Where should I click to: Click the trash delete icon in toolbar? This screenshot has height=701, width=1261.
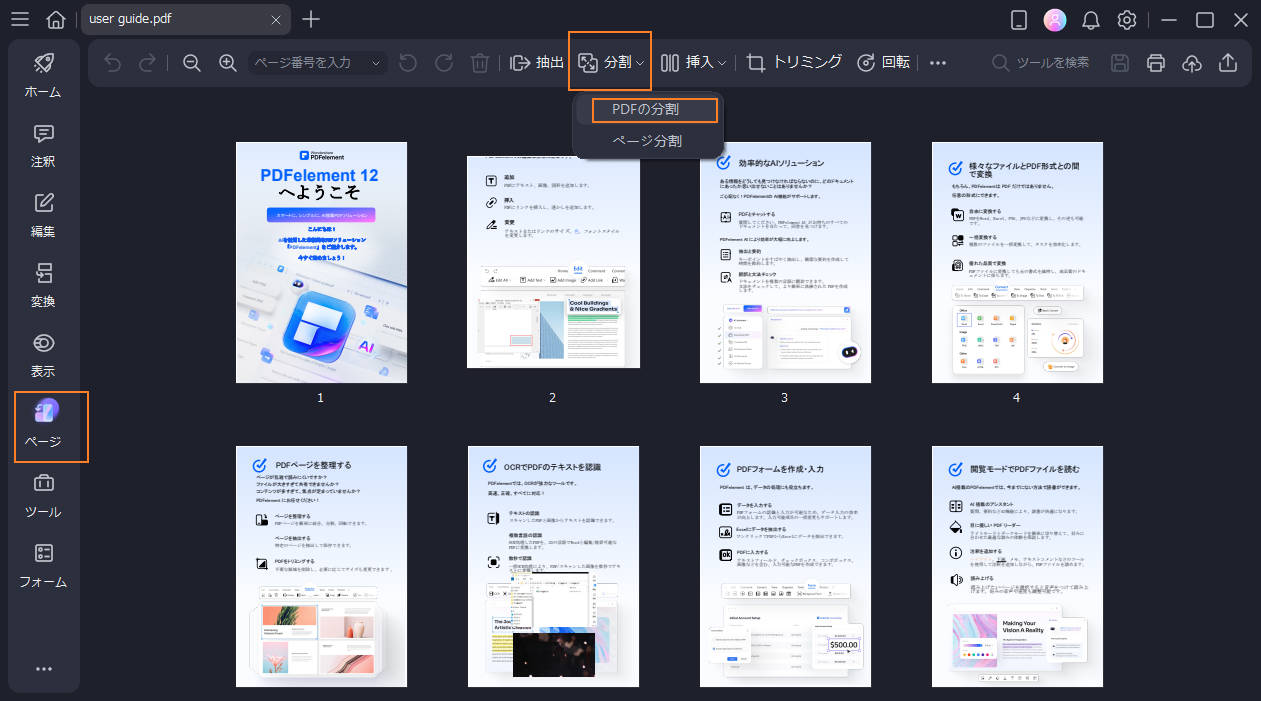(480, 62)
